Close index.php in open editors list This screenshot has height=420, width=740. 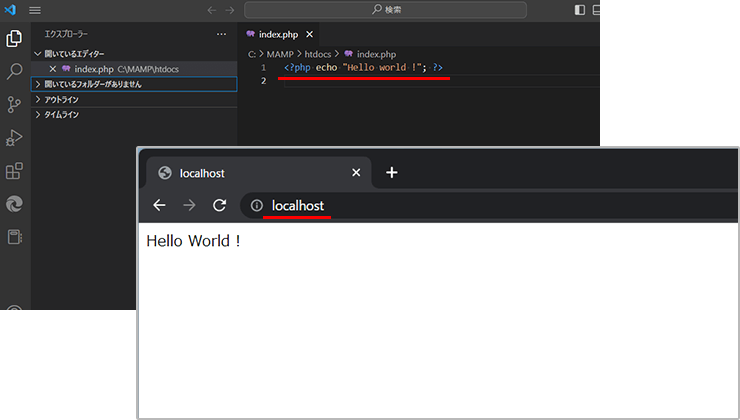point(53,69)
